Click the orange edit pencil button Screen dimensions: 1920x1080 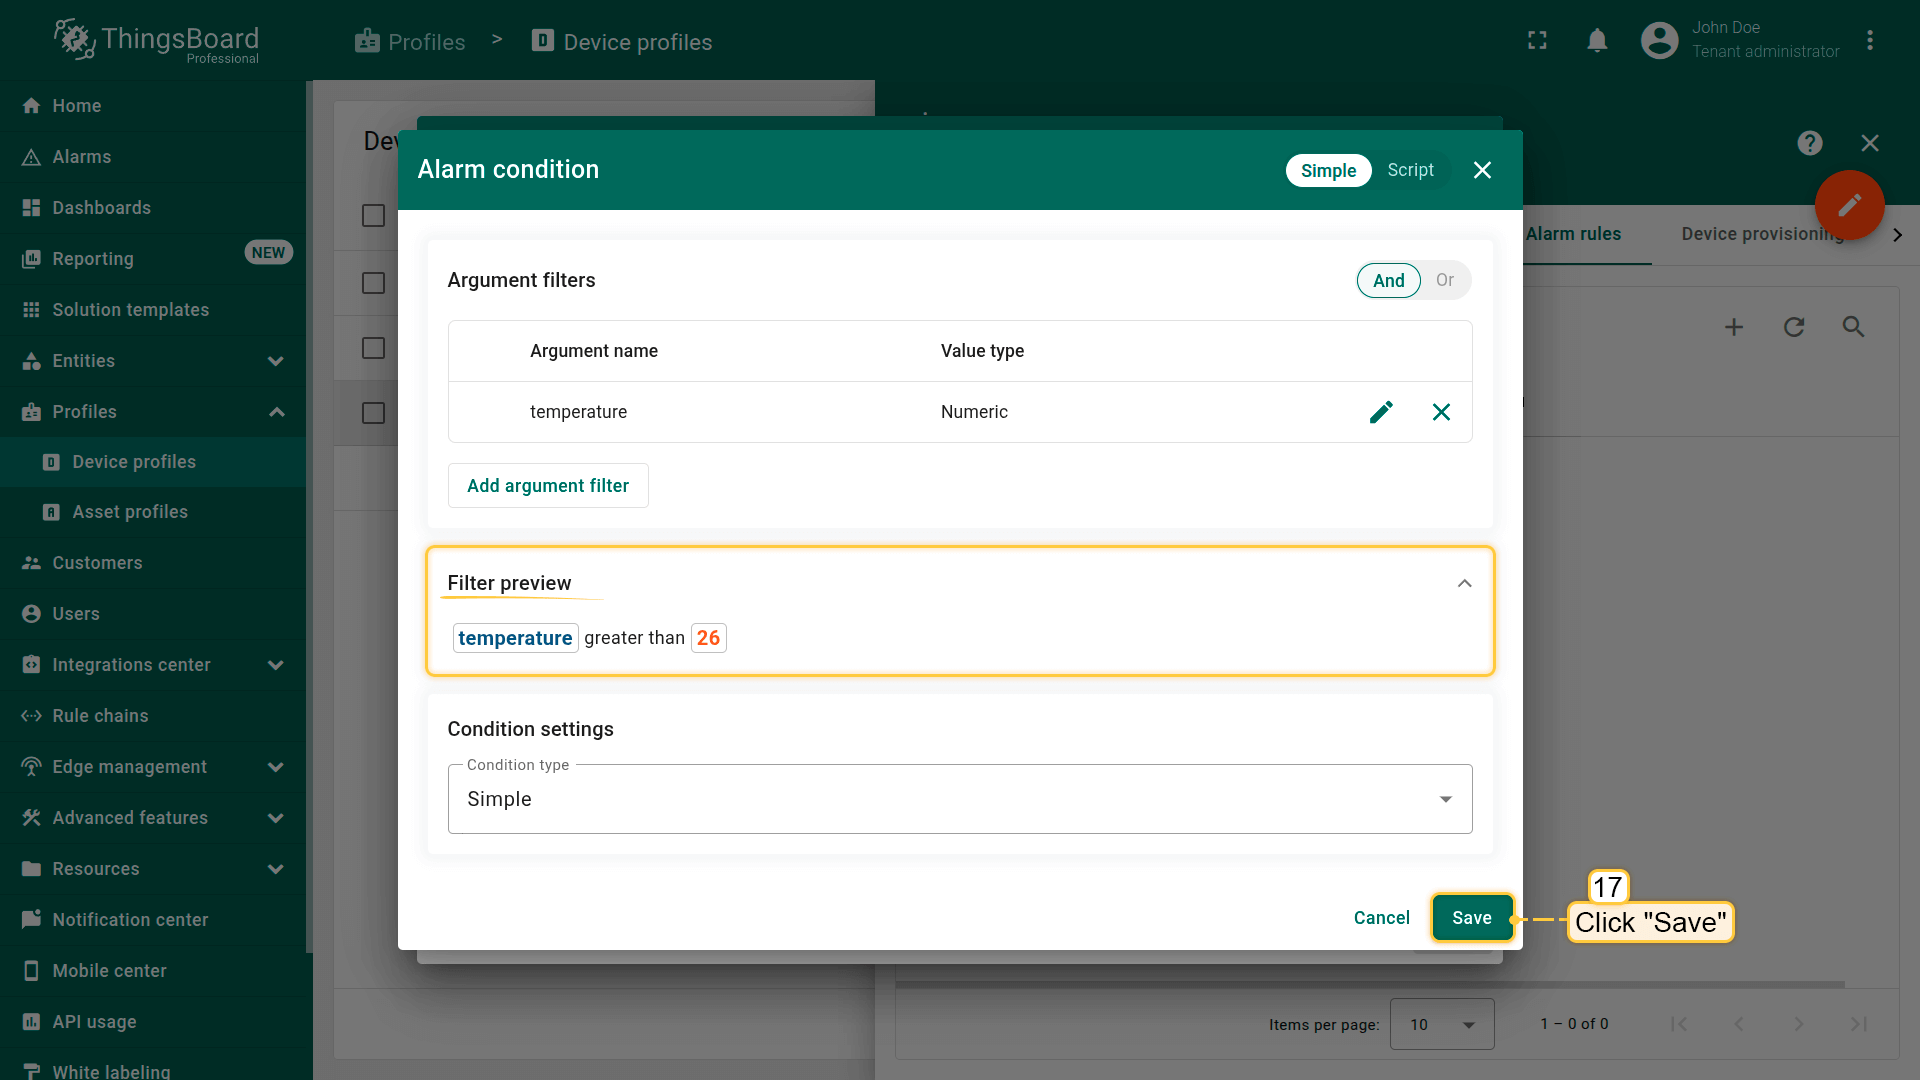tap(1849, 205)
